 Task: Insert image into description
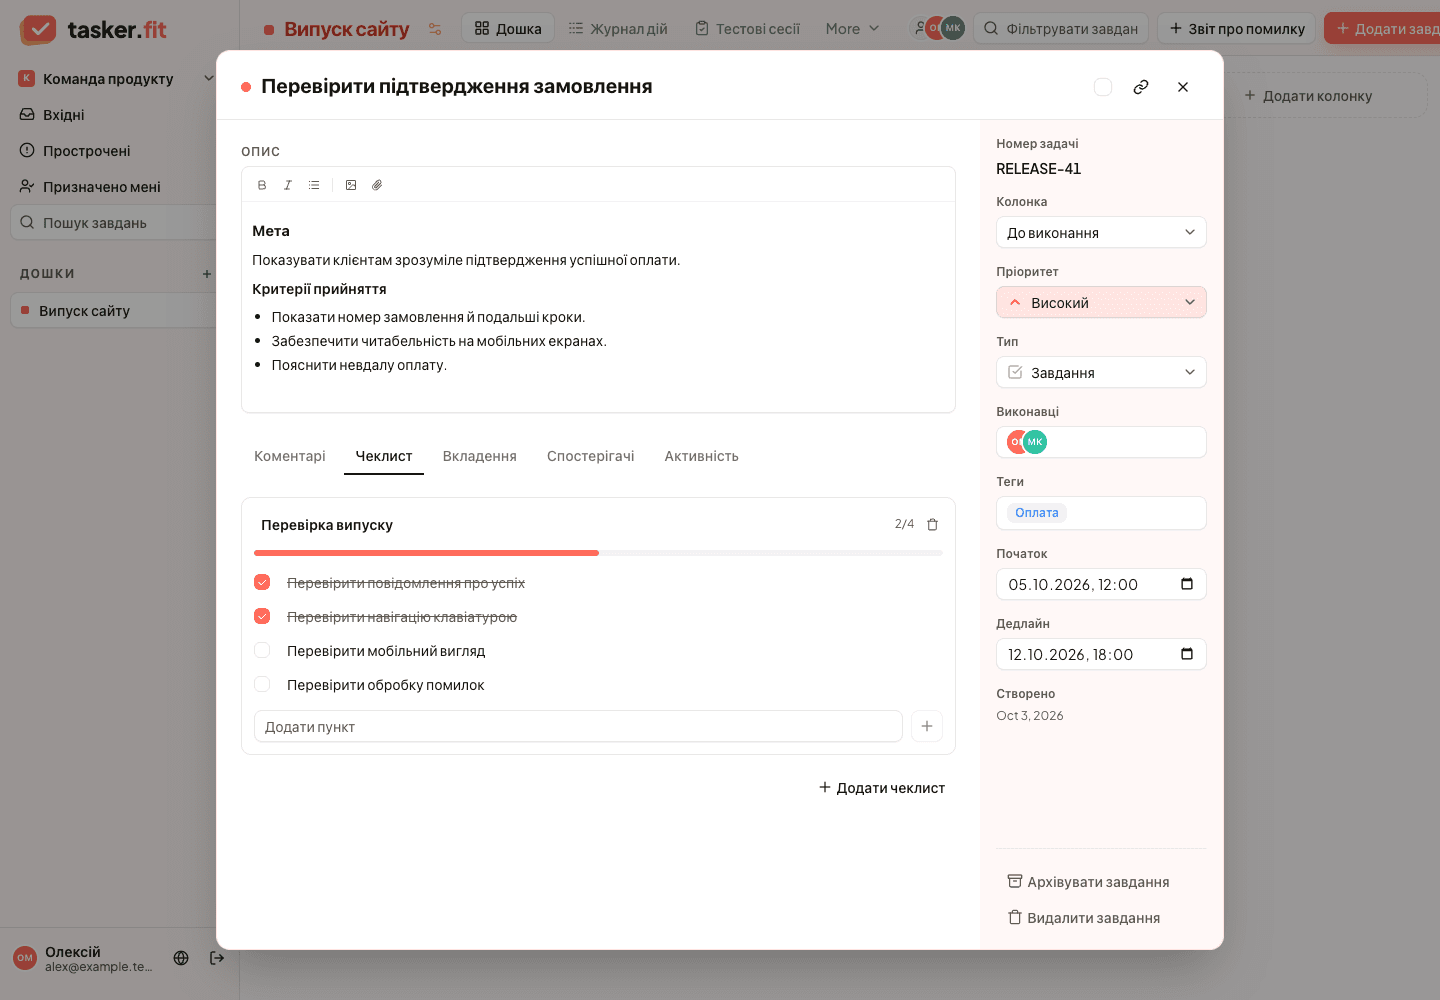click(351, 185)
